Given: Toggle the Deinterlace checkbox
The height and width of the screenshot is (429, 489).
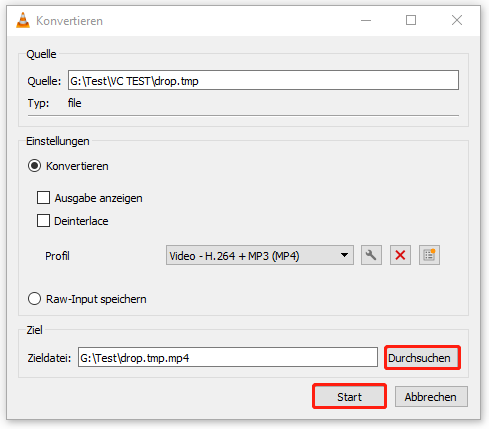Looking at the screenshot, I should (x=43, y=221).
